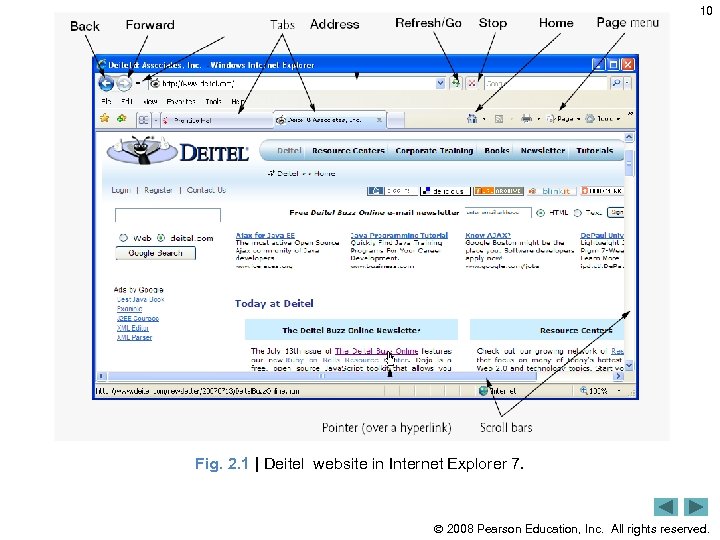The width and height of the screenshot is (720, 540).
Task: Click the Add to Favorites star-plus icon
Action: 122,118
